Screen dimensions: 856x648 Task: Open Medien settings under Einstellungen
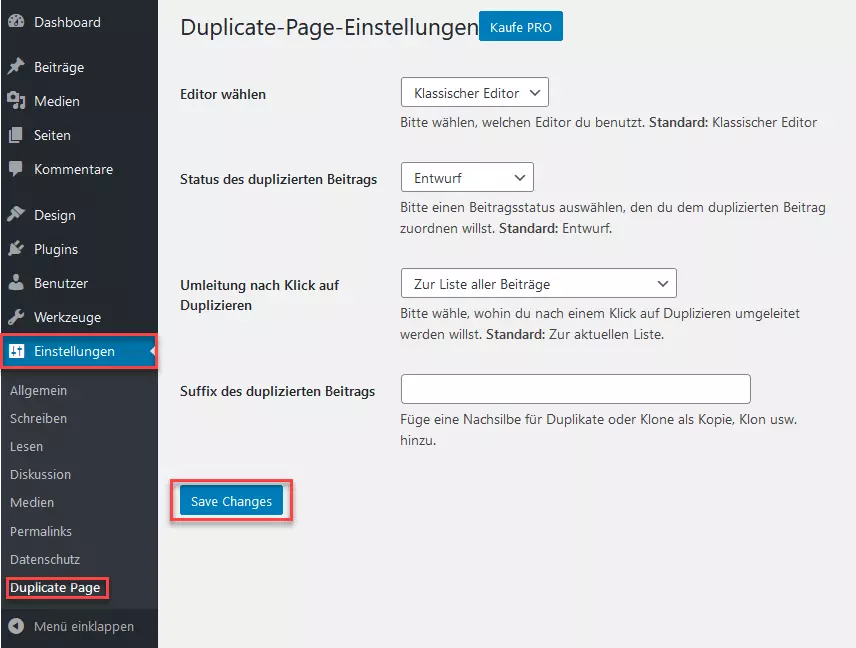point(32,502)
